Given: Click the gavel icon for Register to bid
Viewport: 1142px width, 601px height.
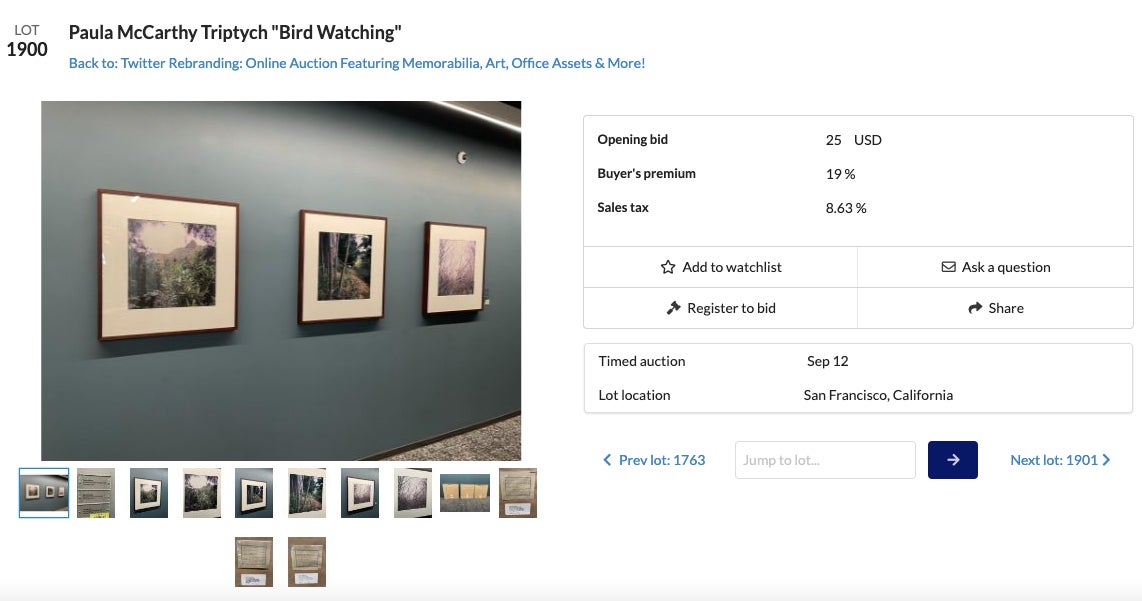Looking at the screenshot, I should click(x=673, y=308).
